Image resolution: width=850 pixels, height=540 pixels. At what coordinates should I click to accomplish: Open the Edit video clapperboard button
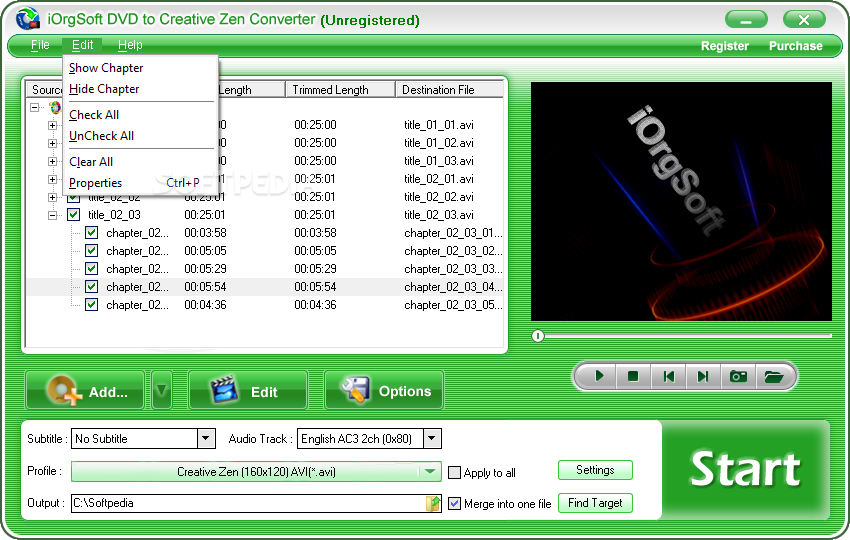point(248,390)
